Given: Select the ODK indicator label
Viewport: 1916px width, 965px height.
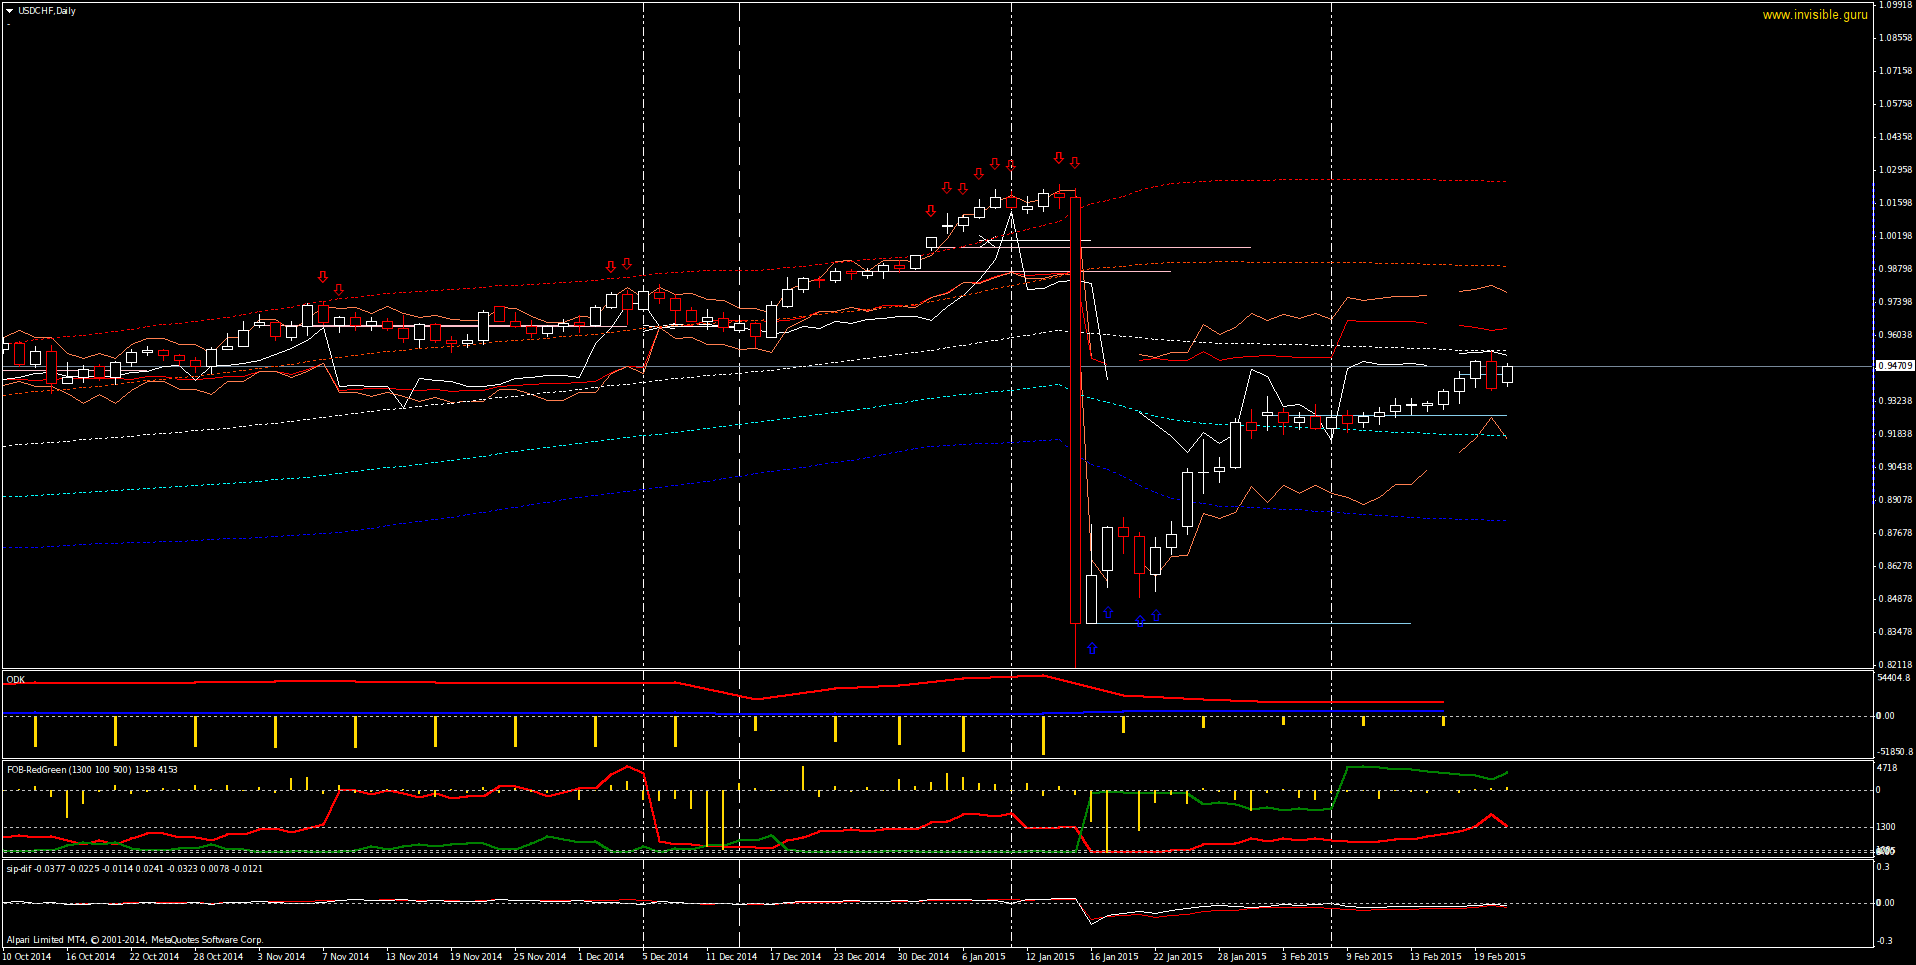Looking at the screenshot, I should 16,680.
